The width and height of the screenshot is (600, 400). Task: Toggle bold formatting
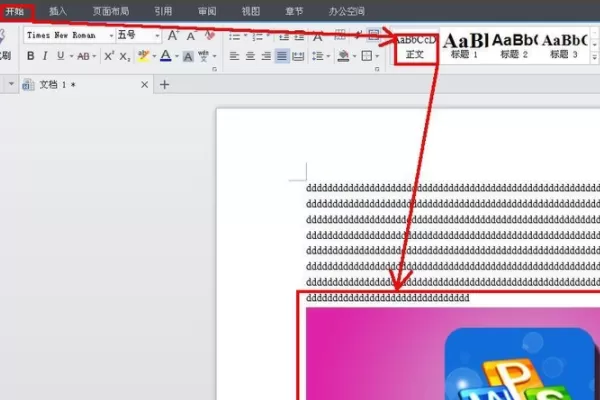pos(31,56)
